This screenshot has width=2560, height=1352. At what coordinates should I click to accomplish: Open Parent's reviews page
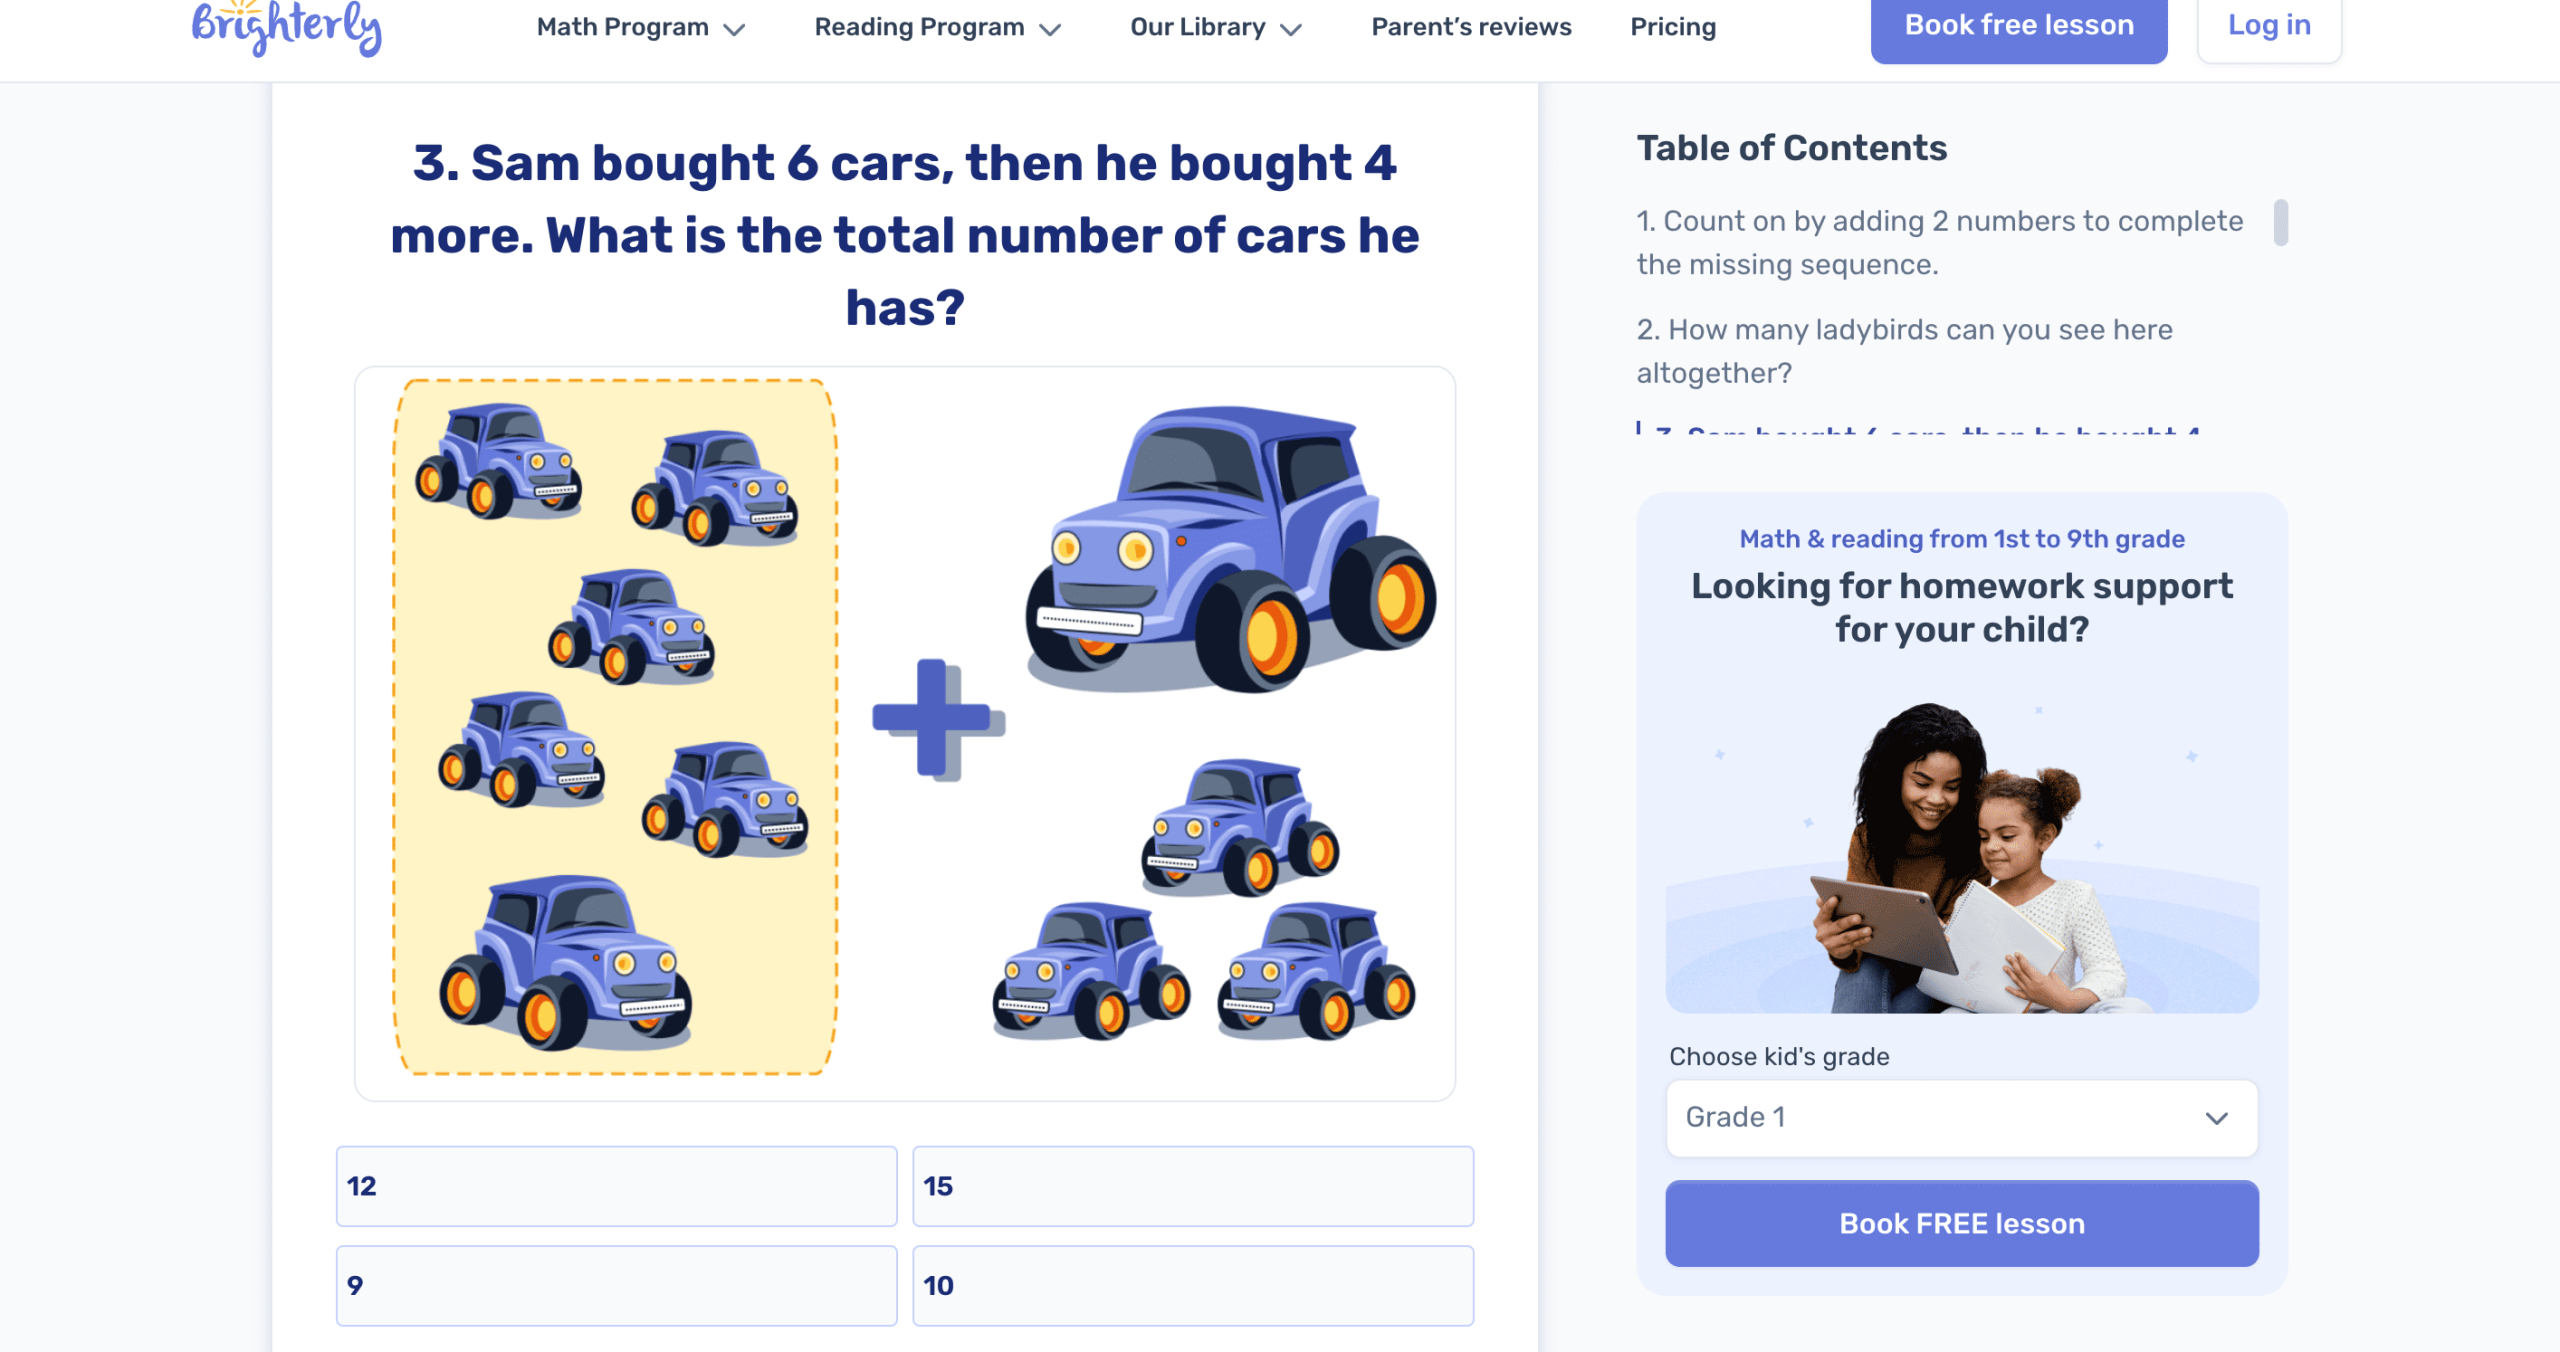coord(1471,27)
